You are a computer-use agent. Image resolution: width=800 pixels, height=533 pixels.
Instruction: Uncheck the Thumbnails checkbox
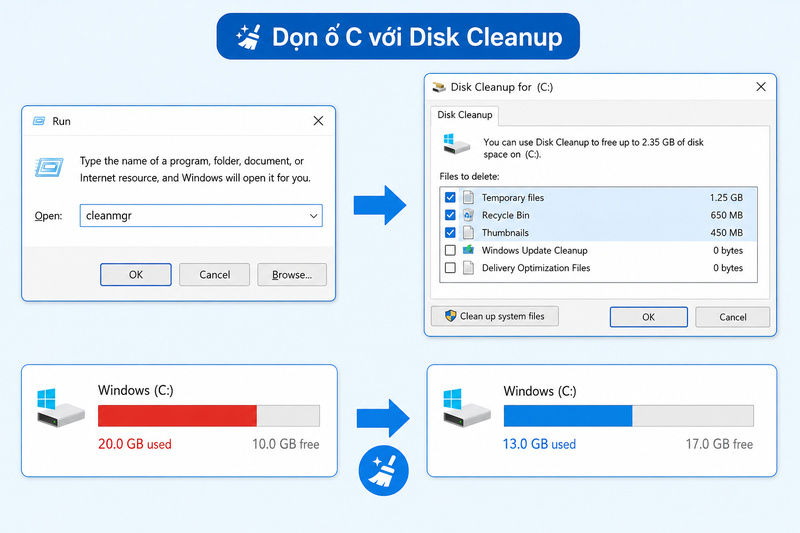coord(450,233)
